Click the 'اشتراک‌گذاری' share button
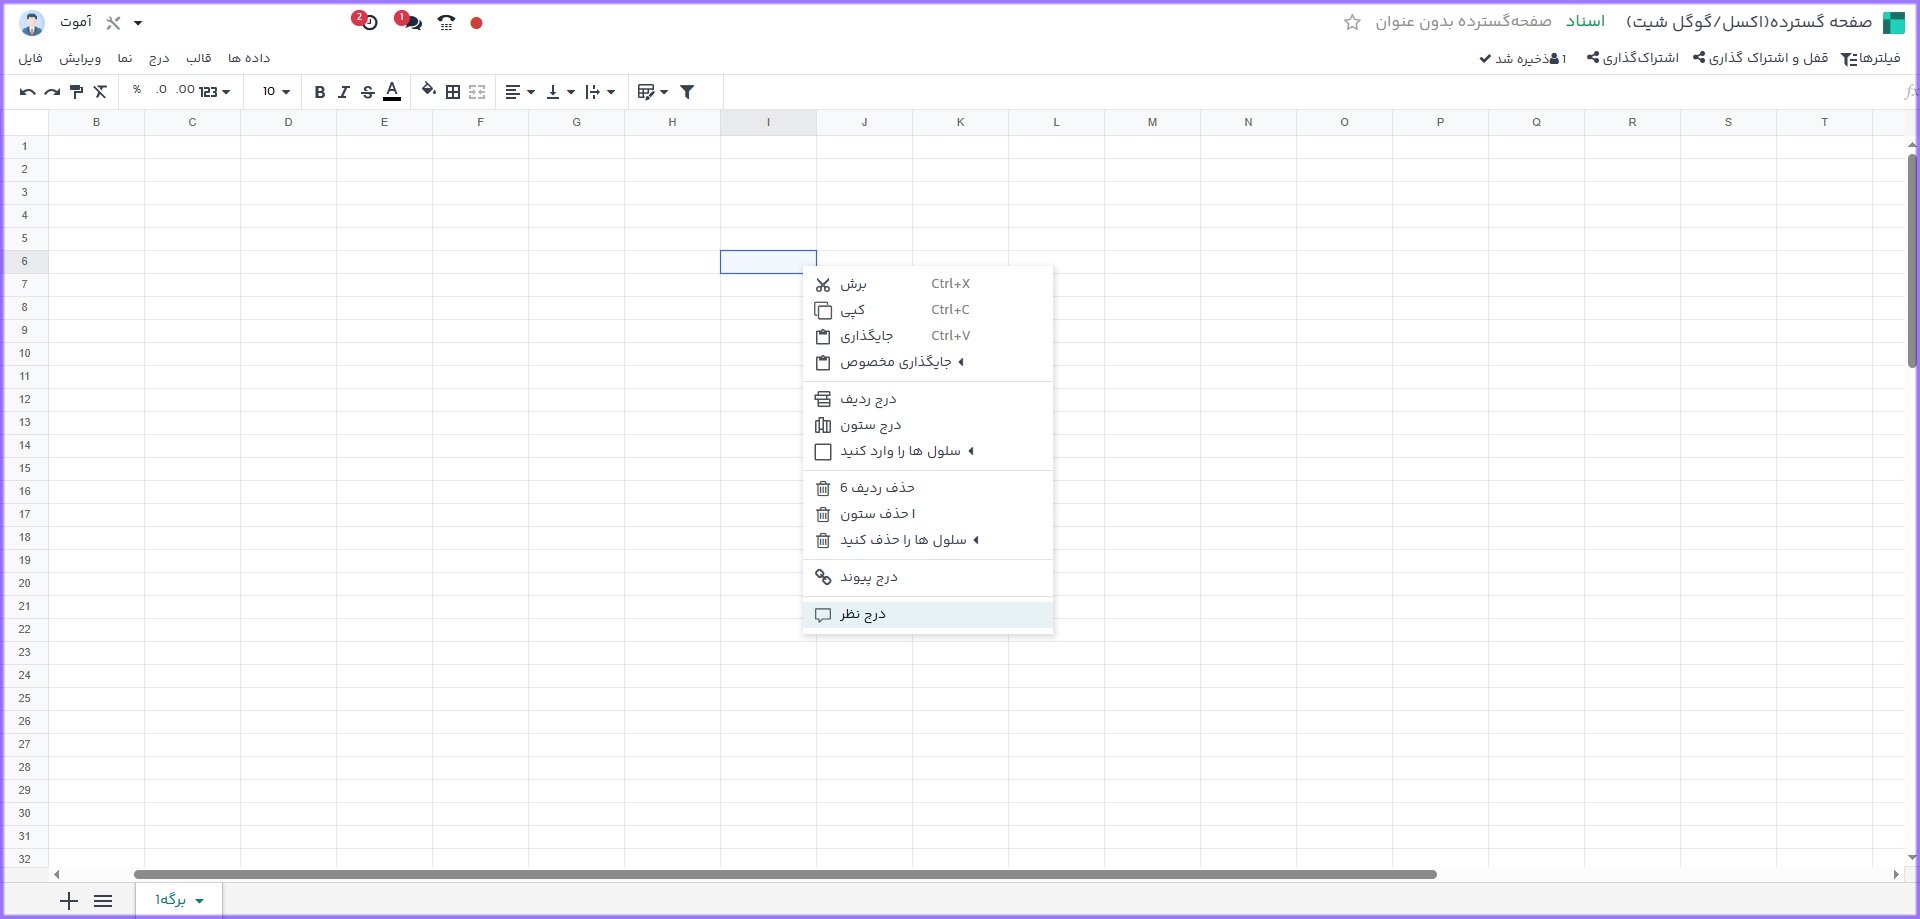 point(1633,58)
